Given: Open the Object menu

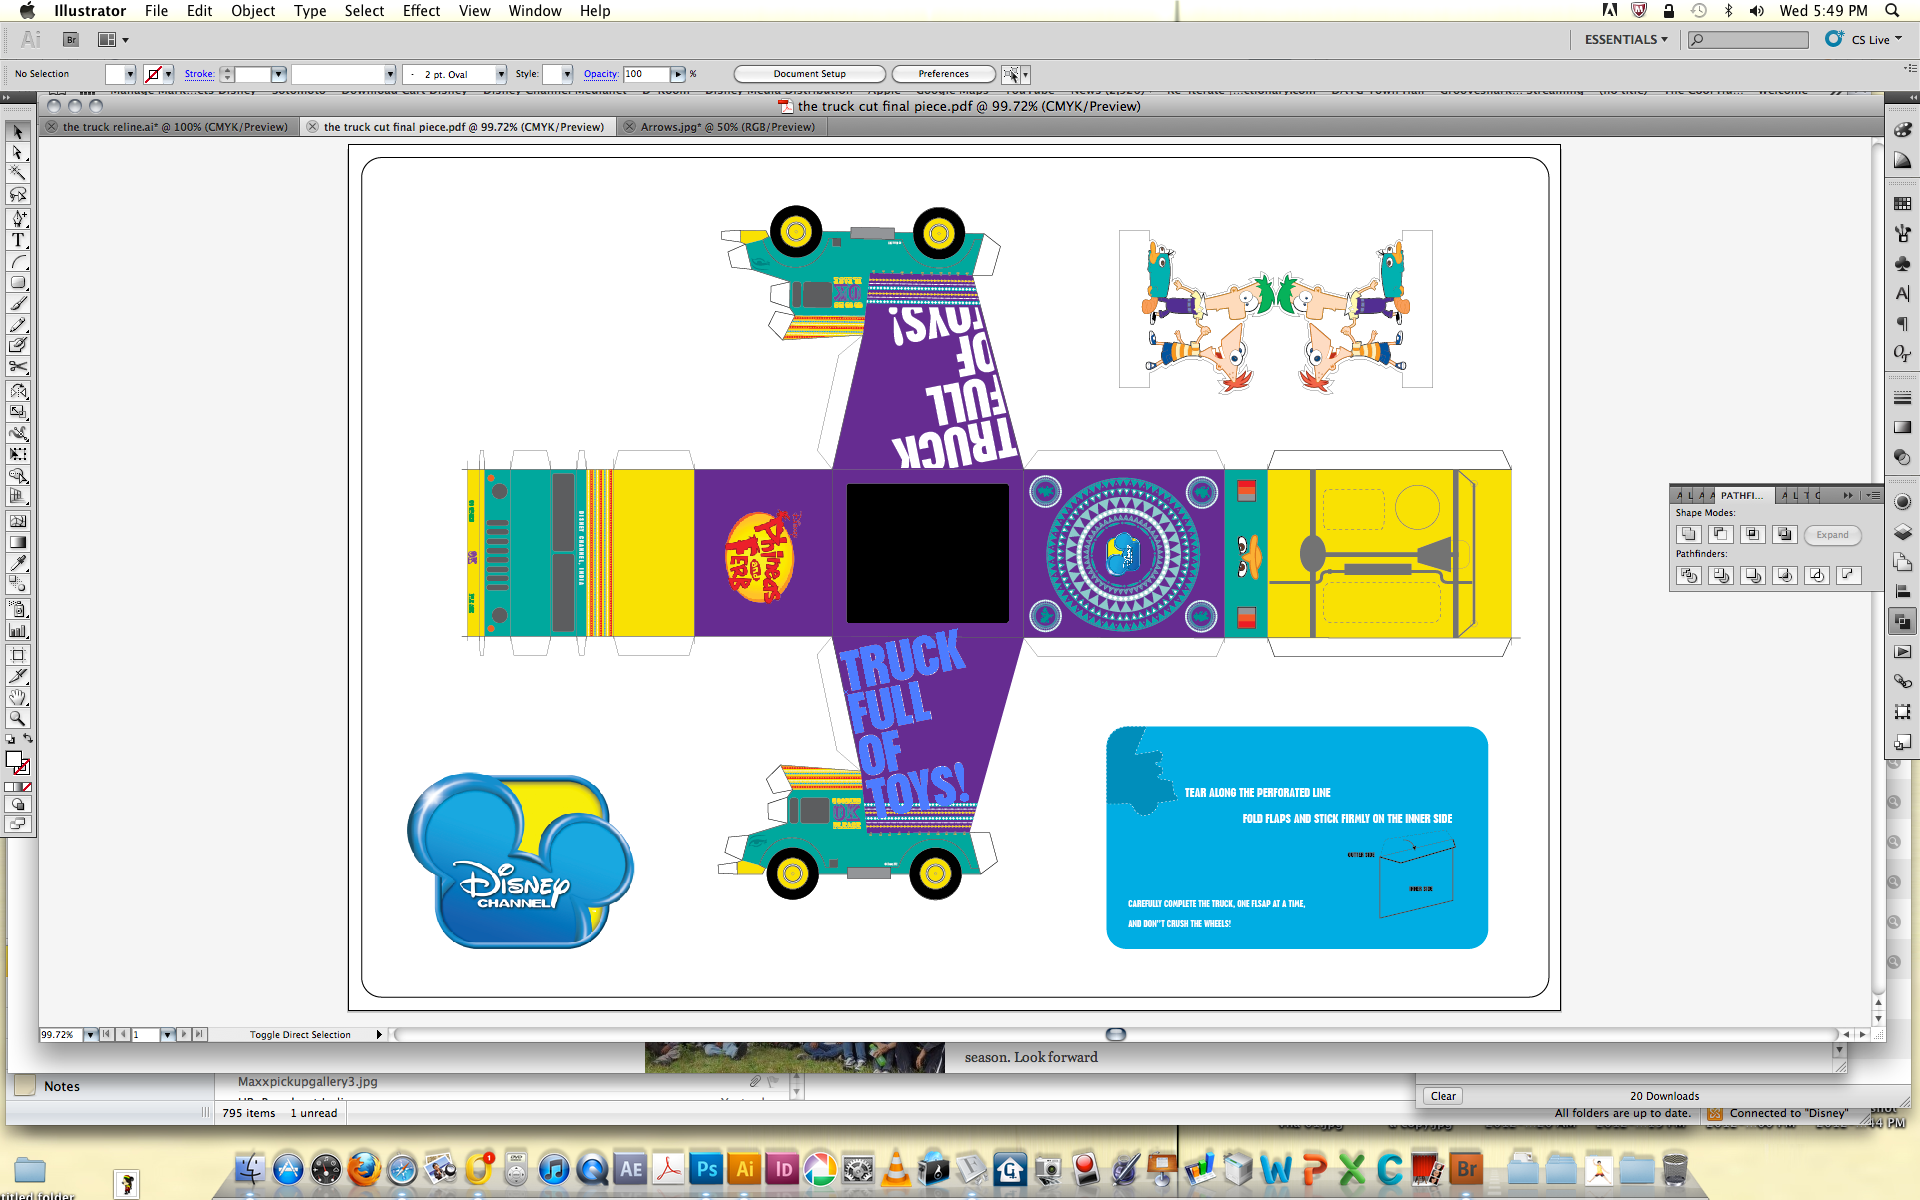Looking at the screenshot, I should [x=253, y=10].
